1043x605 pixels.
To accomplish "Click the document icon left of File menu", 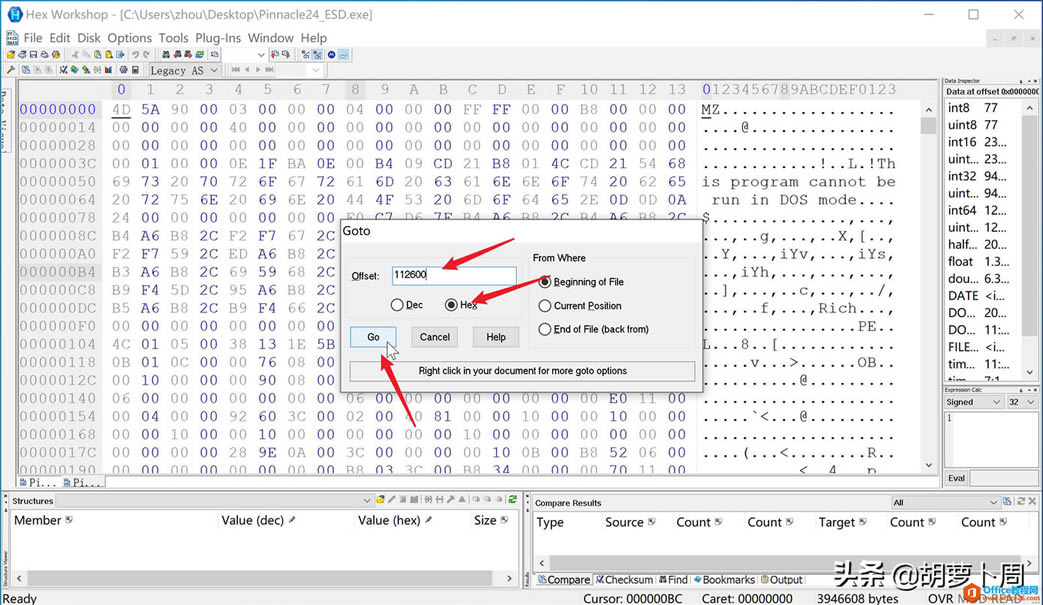I will click(12, 38).
